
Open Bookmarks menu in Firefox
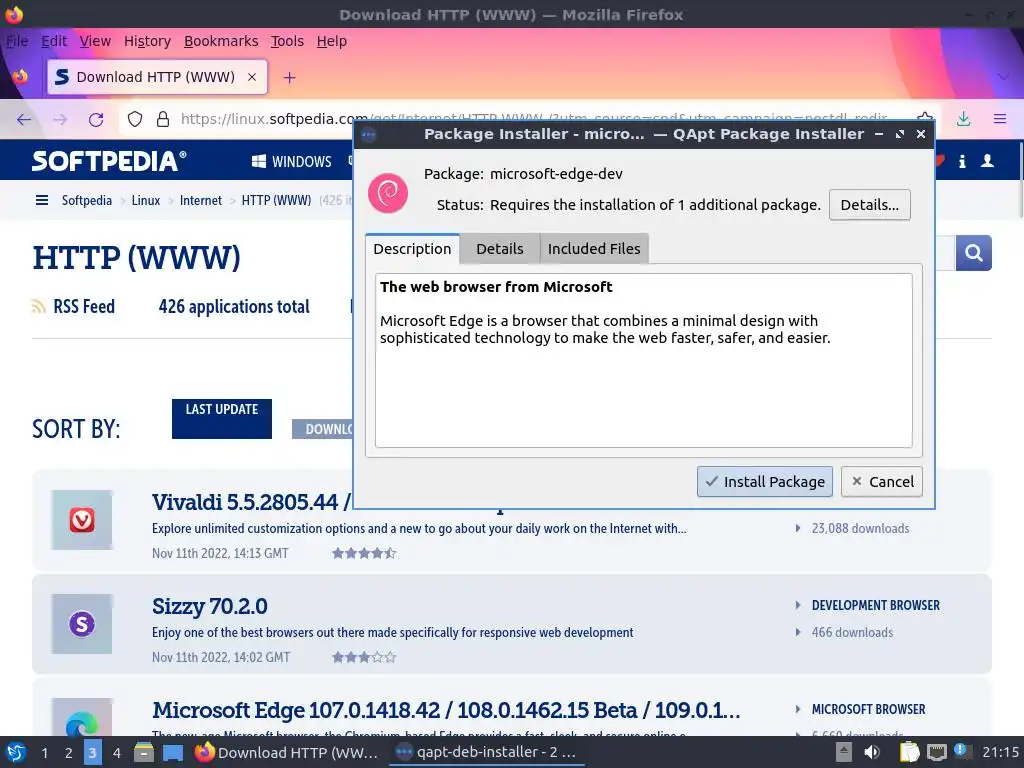[x=221, y=41]
